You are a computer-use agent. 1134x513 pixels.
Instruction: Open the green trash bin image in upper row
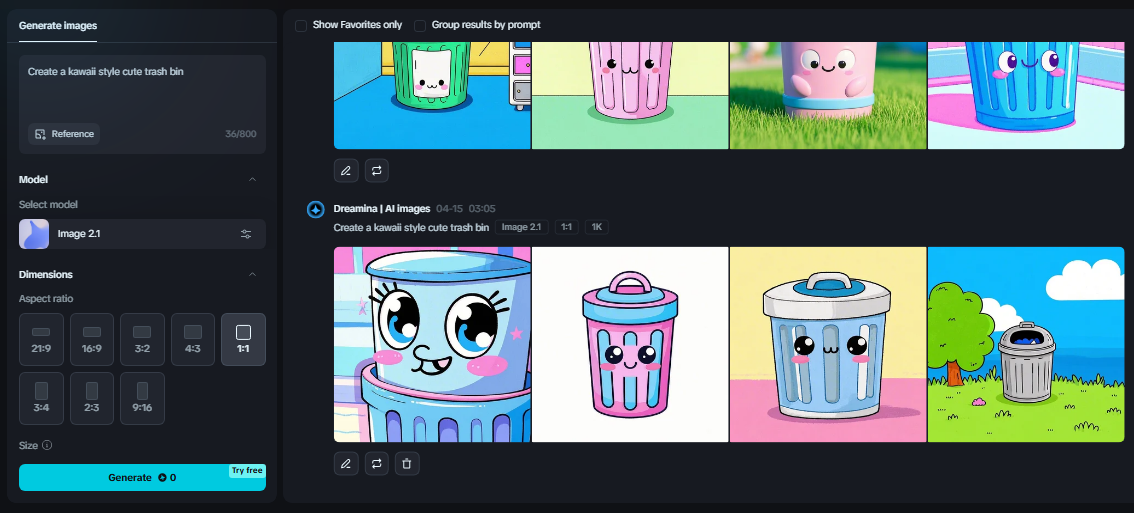[432, 96]
